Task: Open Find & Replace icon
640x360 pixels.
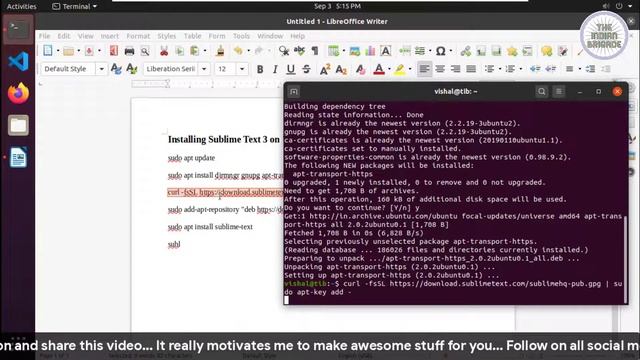Action: (x=284, y=51)
